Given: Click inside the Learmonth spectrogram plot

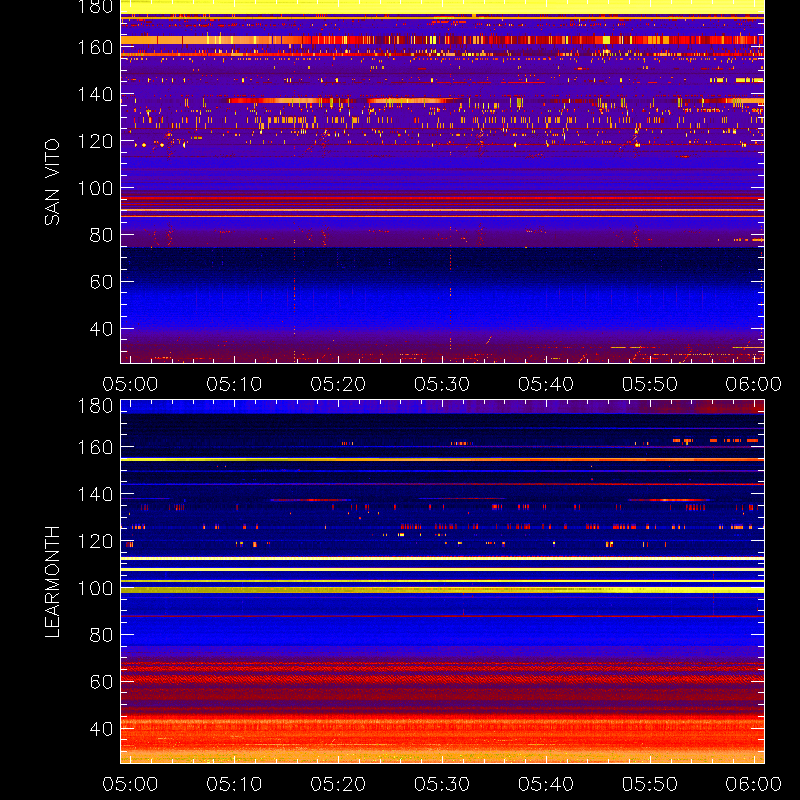Looking at the screenshot, I should pyautogui.click(x=442, y=582).
